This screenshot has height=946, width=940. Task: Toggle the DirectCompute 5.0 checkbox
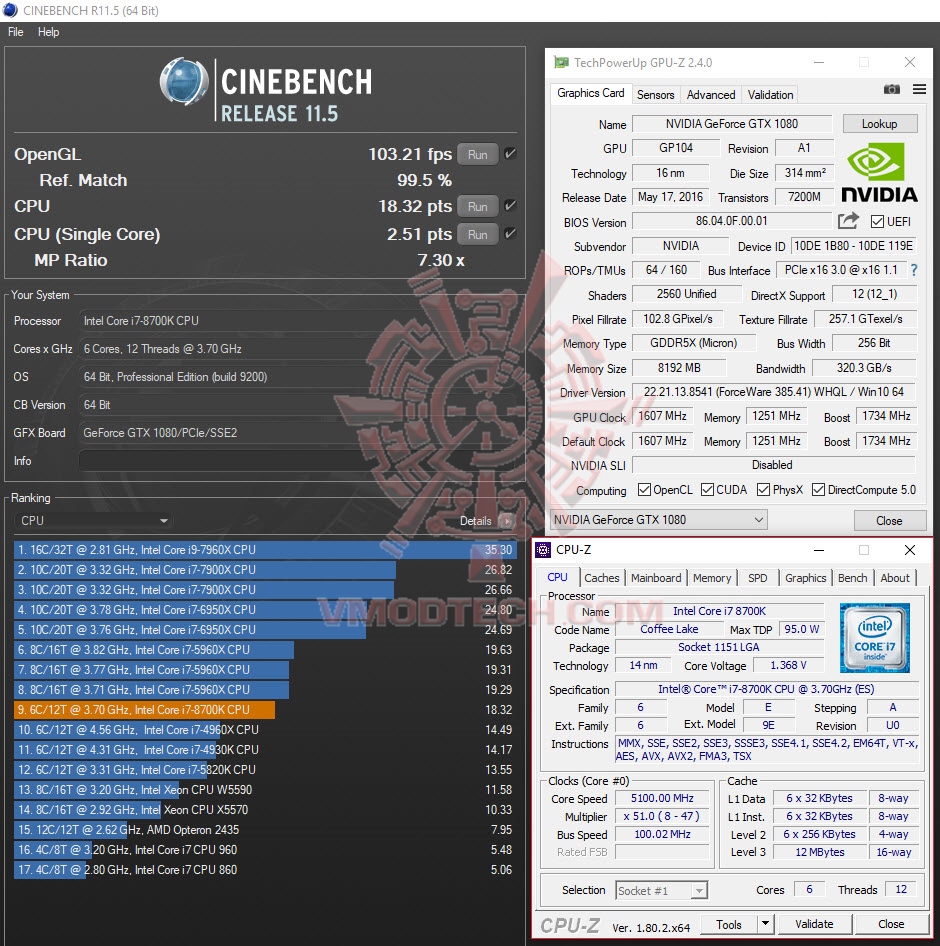(x=818, y=489)
